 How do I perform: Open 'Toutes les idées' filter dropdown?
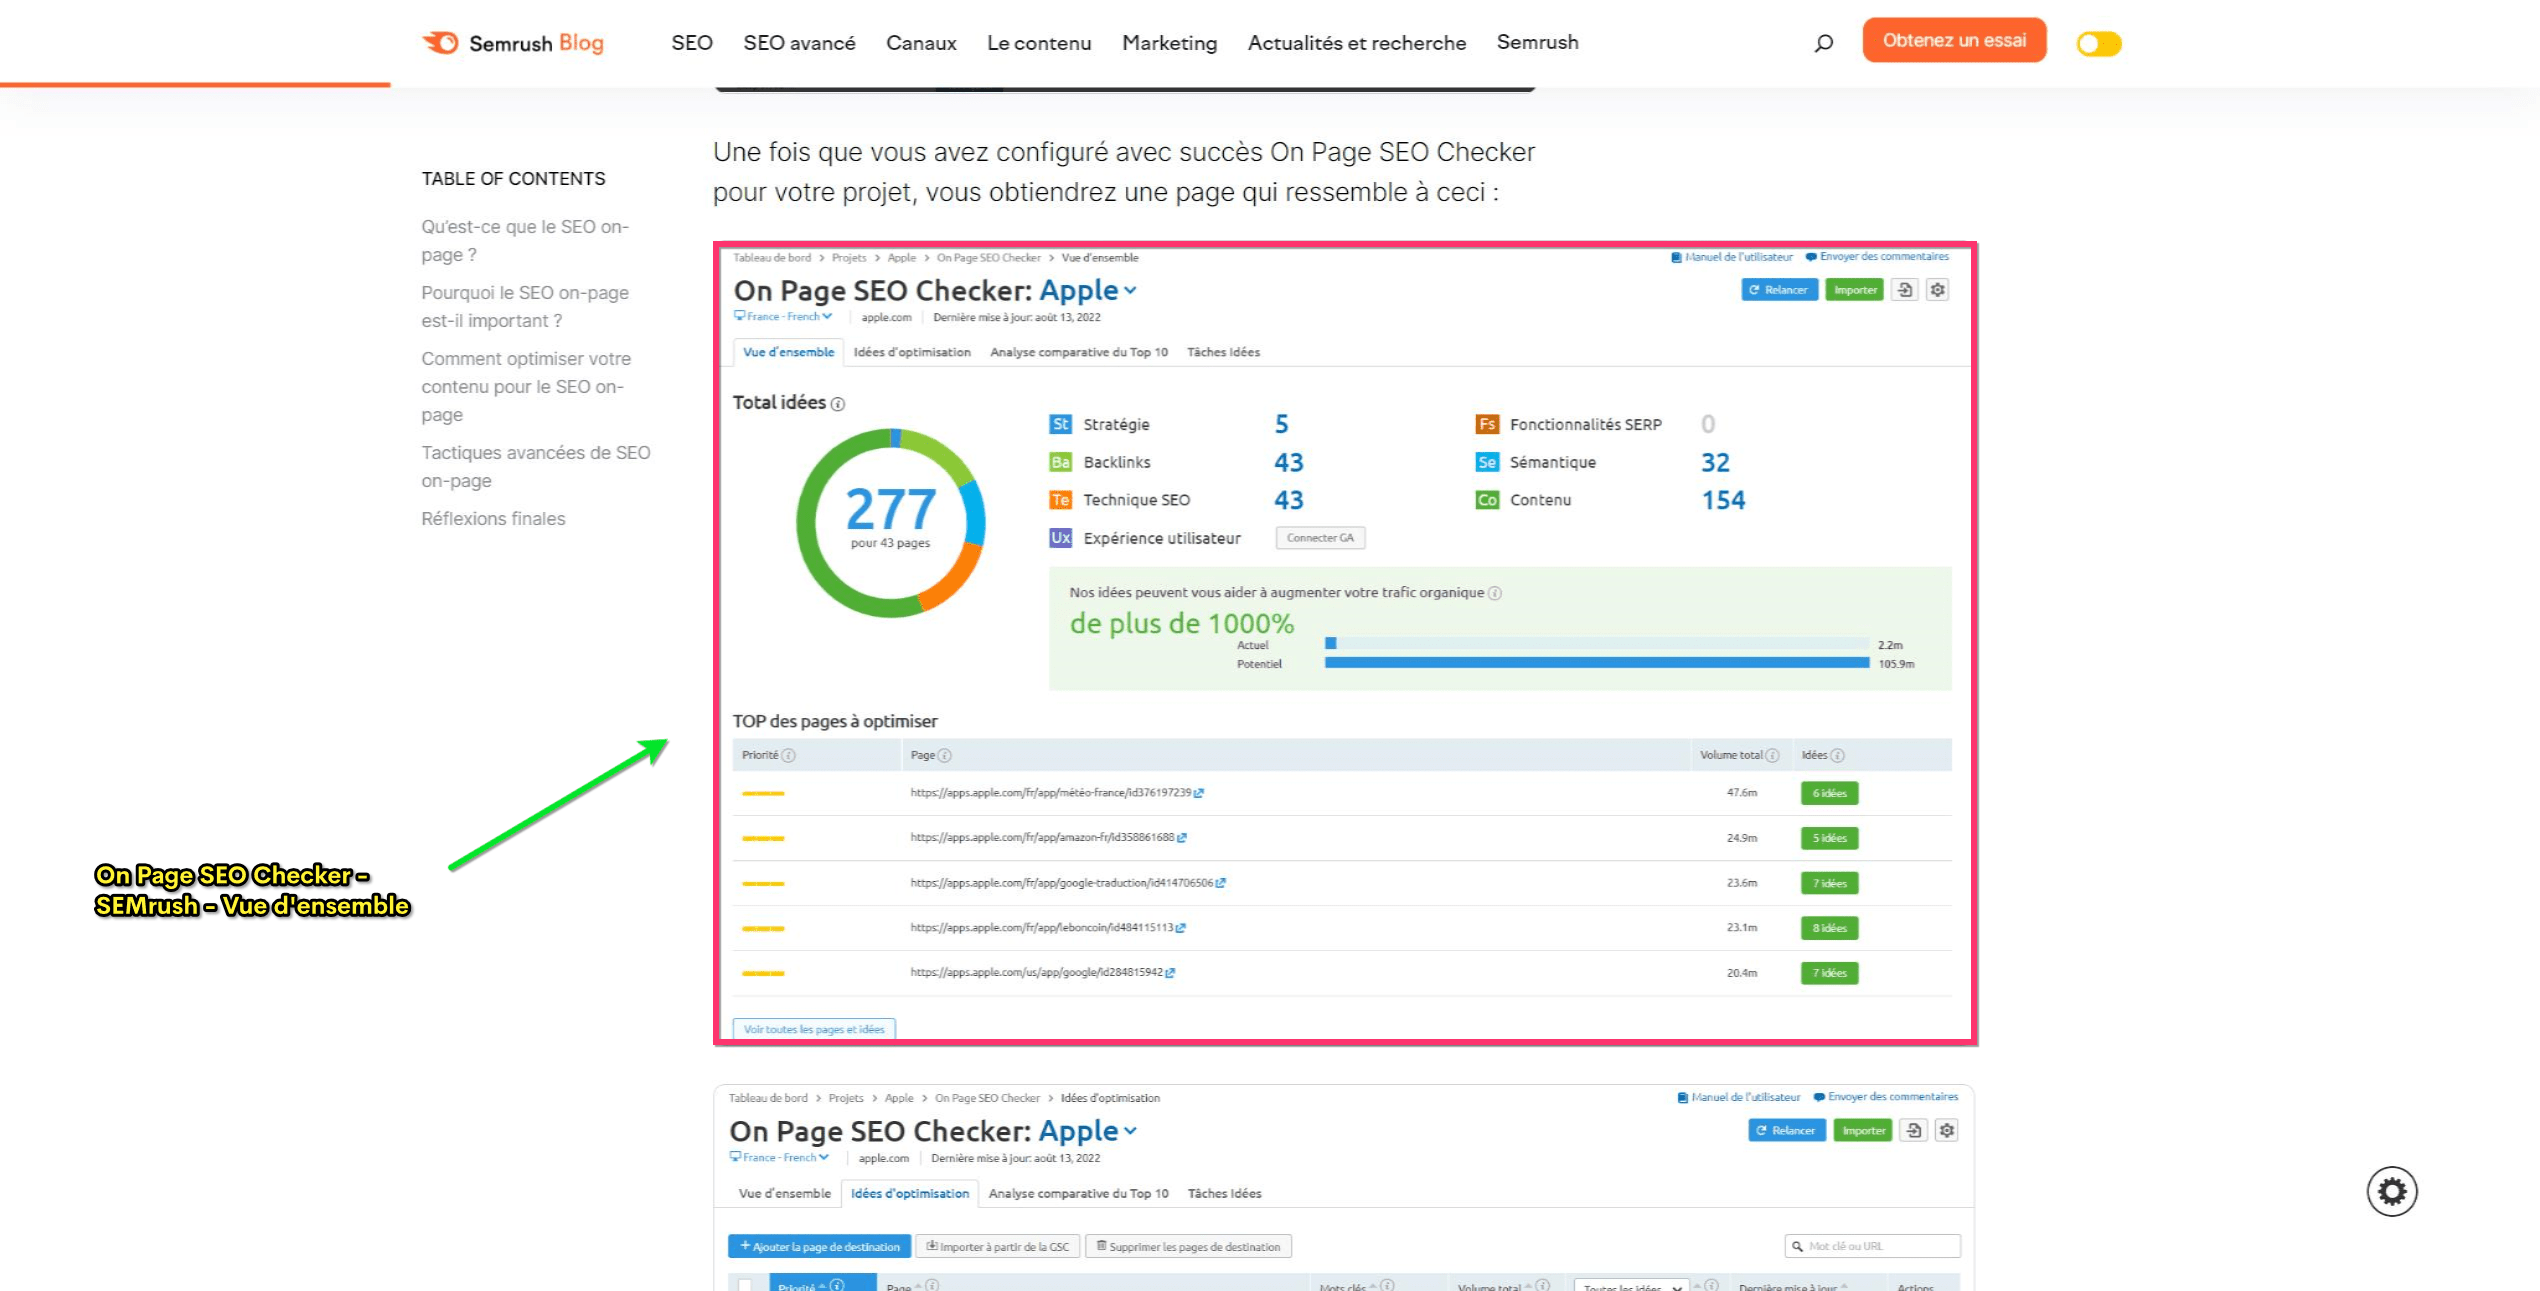[x=1631, y=1286]
